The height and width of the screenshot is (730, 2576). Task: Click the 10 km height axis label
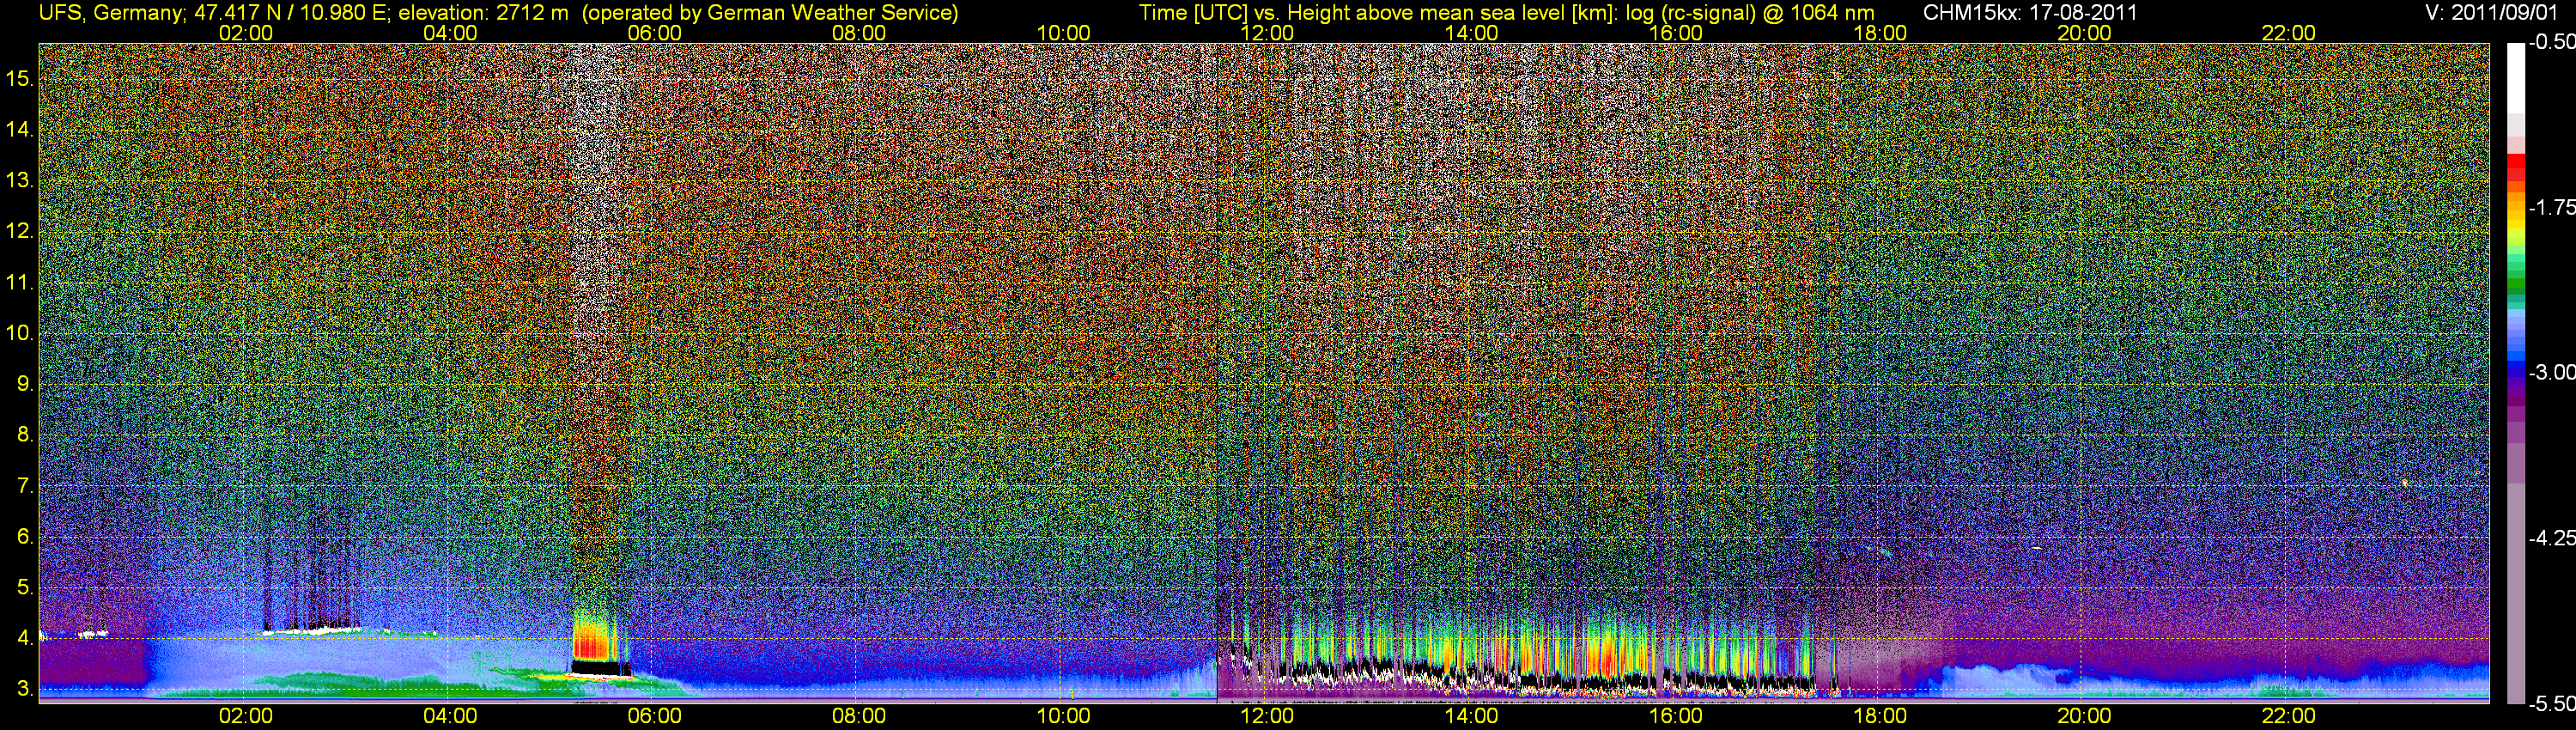[x=20, y=333]
